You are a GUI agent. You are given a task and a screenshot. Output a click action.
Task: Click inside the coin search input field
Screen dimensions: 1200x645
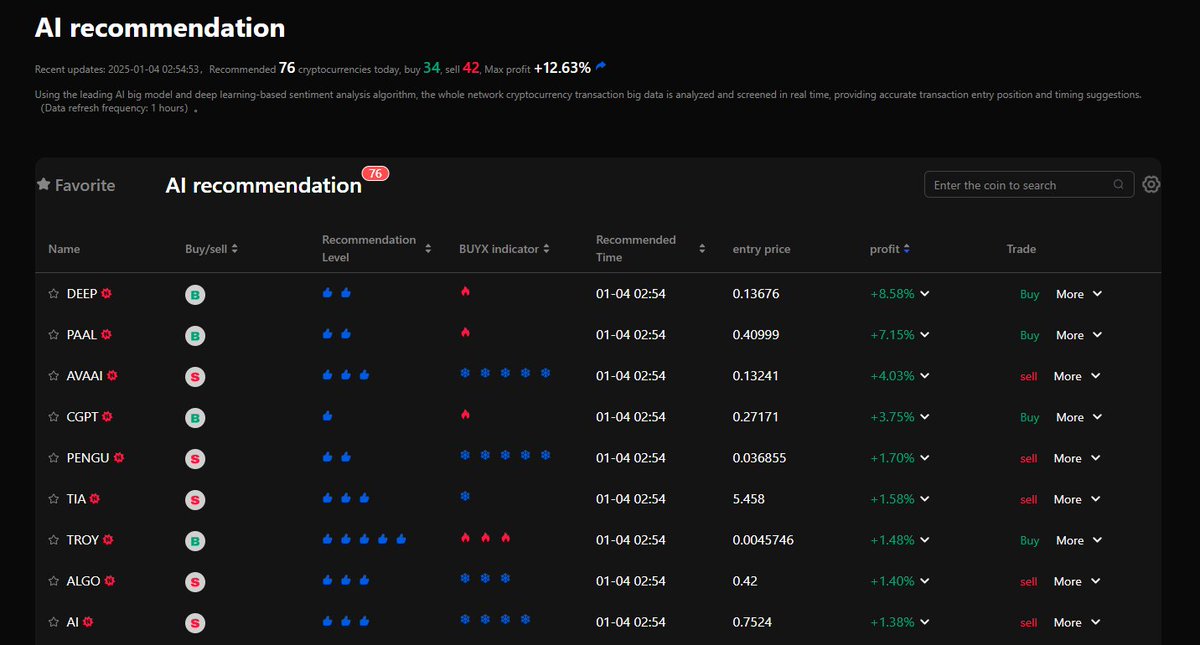(1010, 184)
